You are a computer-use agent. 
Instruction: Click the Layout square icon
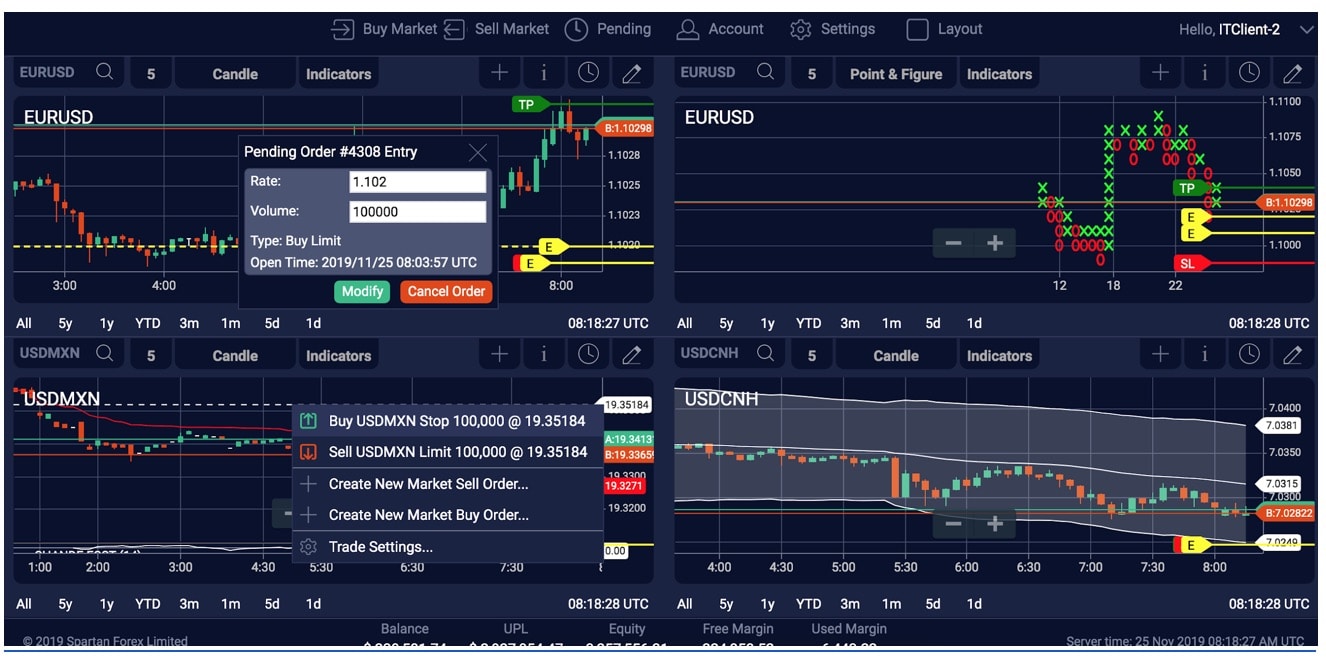pos(917,29)
